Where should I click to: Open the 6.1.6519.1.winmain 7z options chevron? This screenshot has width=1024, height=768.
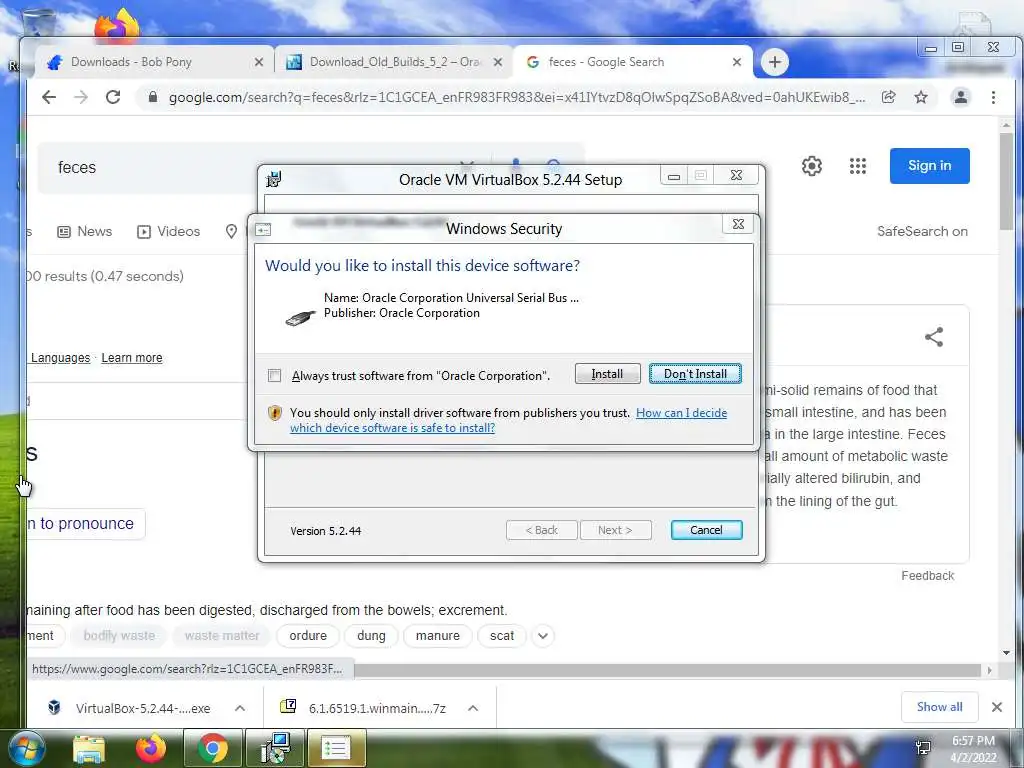473,708
